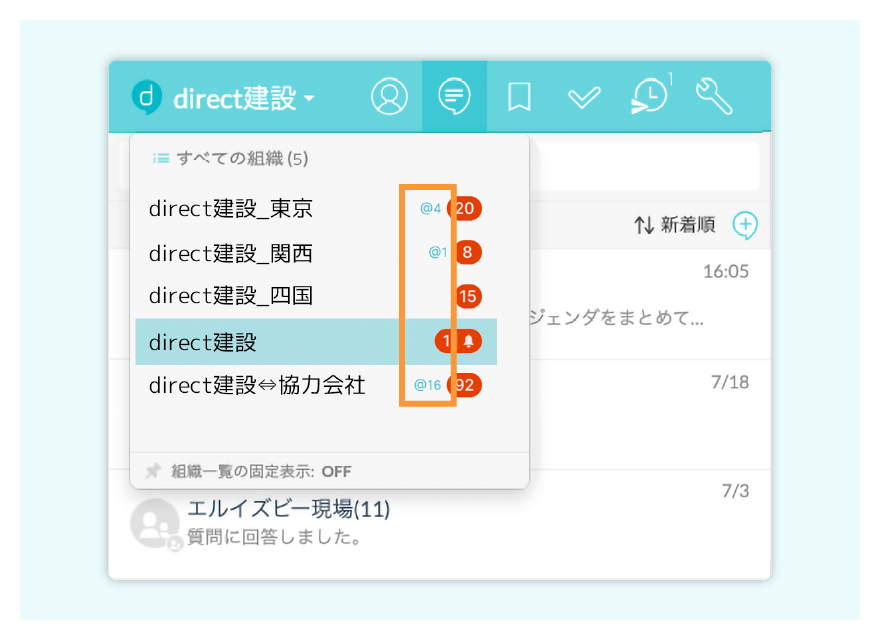Open the direct建設 organization dropdown
The image size is (880, 640).
[x=244, y=98]
